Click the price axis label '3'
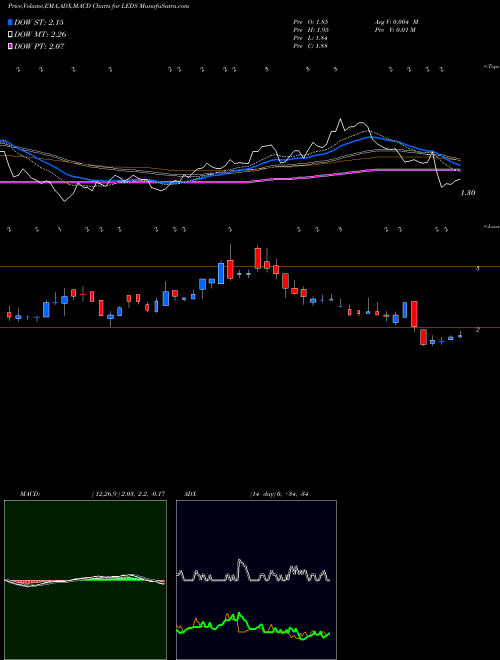 (x=477, y=268)
